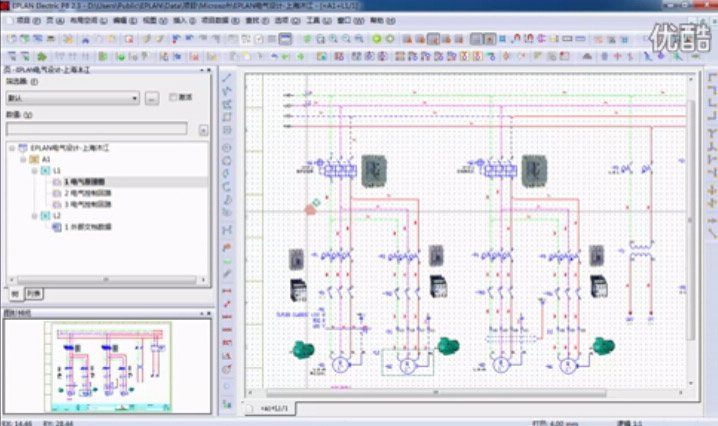
Task: Collapse the A1 tree node
Action: (x=23, y=159)
